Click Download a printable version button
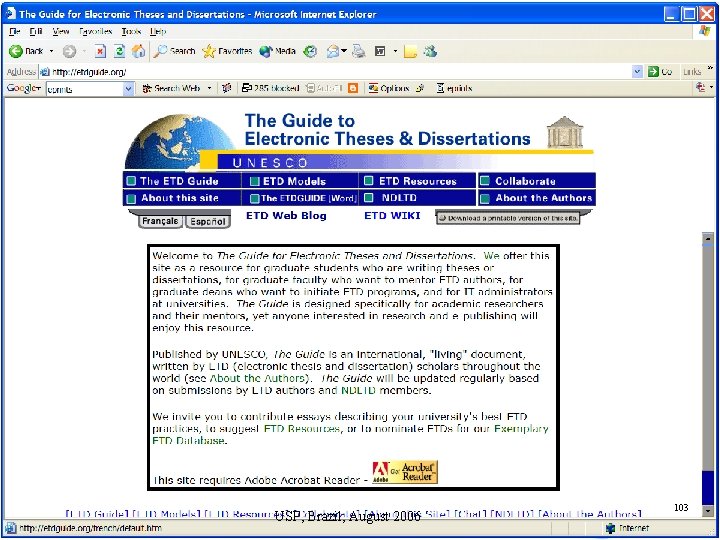This screenshot has width=720, height=540. [508, 218]
